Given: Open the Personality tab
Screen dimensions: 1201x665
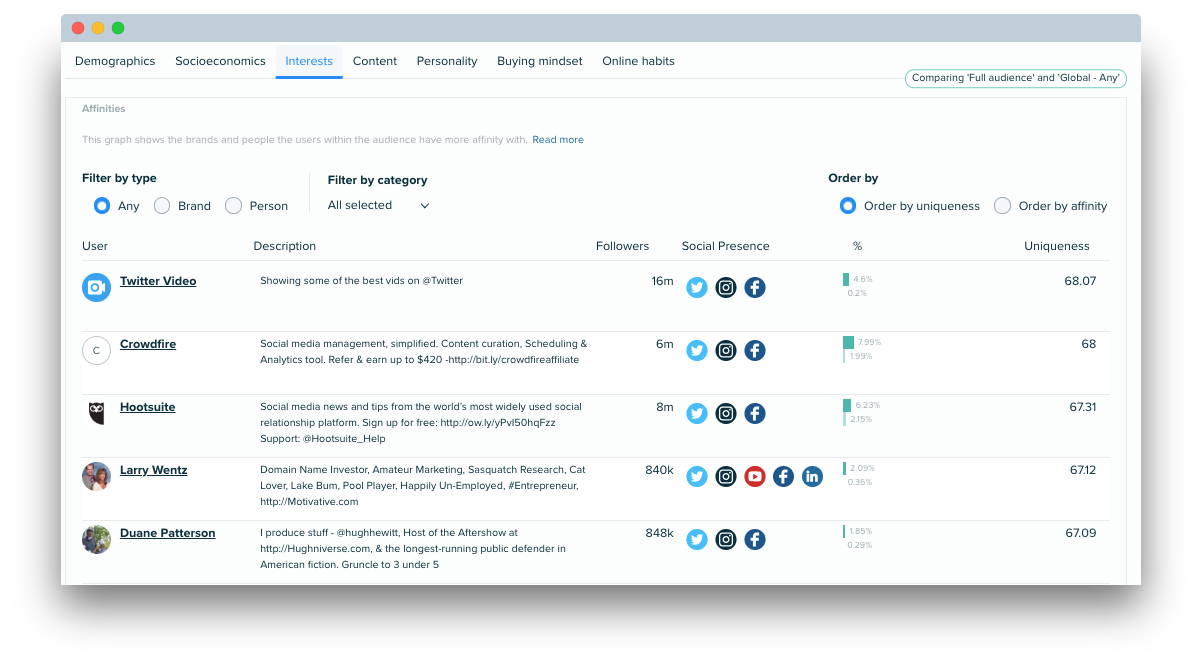Looking at the screenshot, I should coord(447,61).
